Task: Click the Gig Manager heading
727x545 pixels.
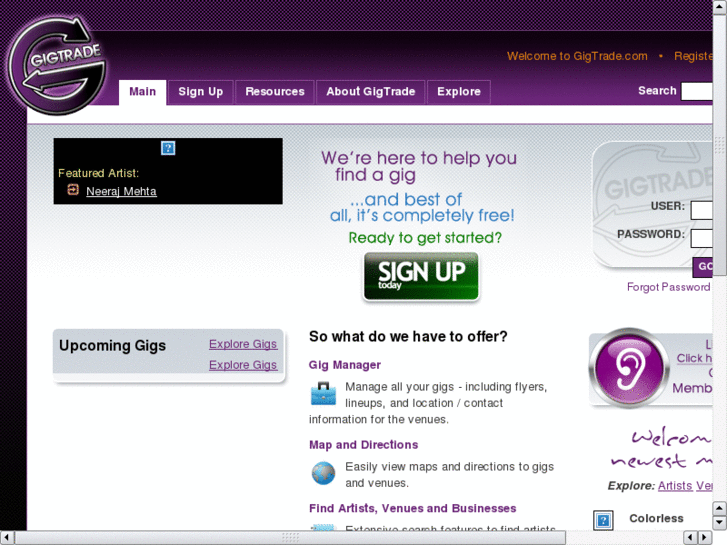Action: [x=344, y=365]
